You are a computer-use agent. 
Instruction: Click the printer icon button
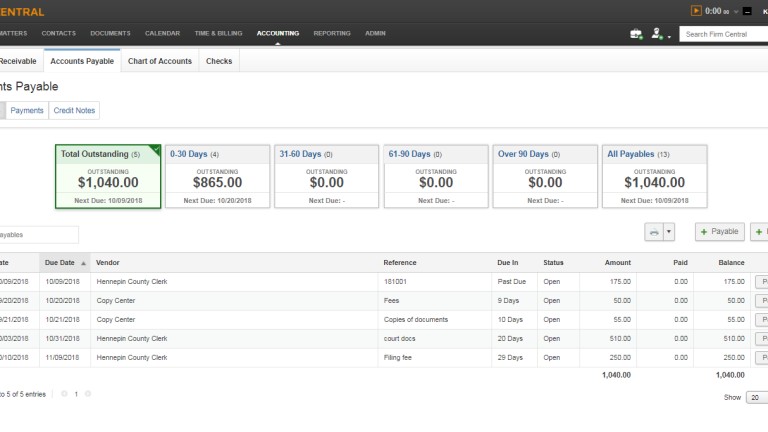point(654,231)
